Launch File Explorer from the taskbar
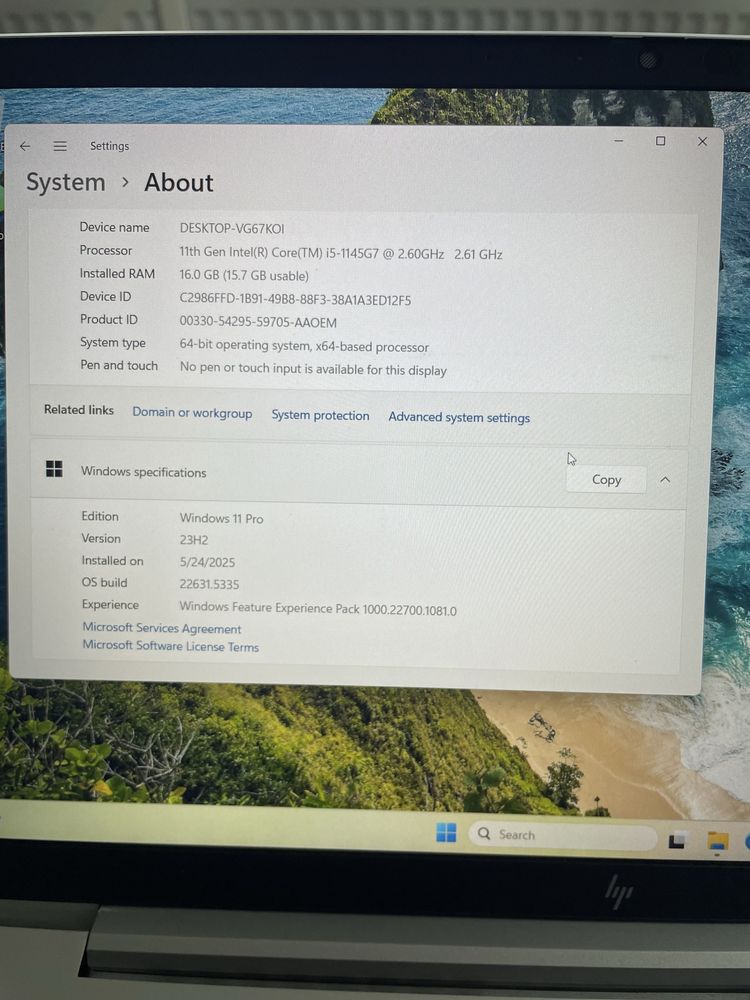750x1000 pixels. [718, 841]
